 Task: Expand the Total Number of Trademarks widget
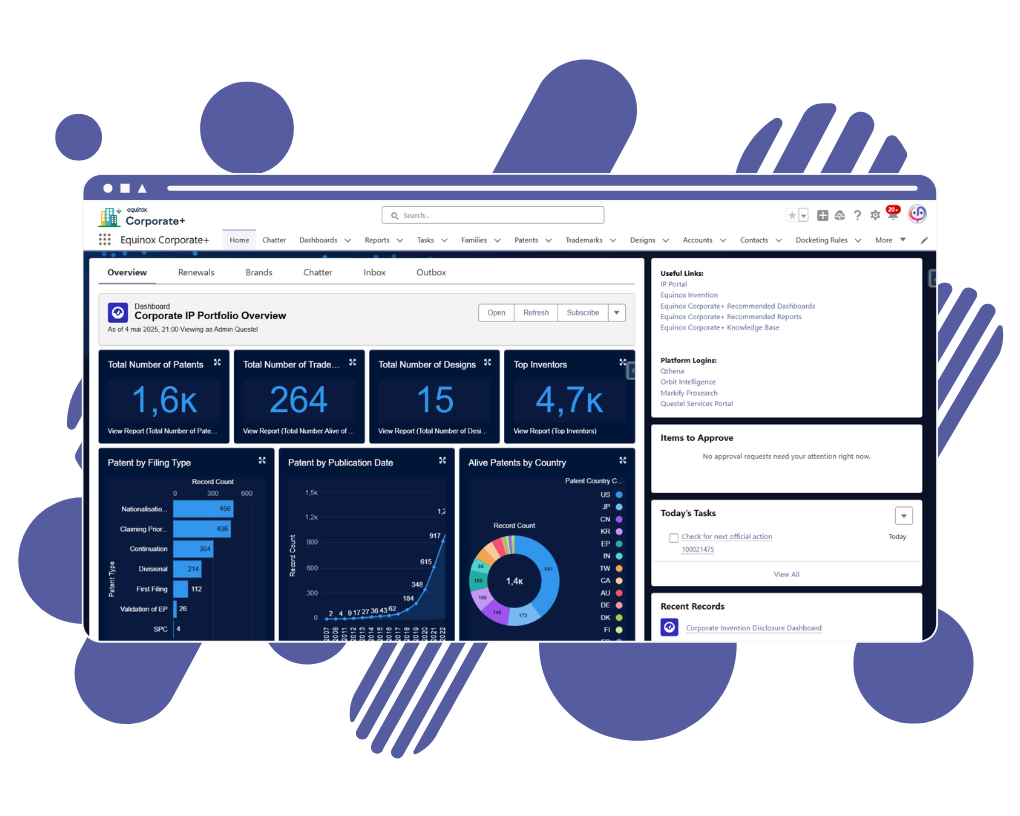point(353,362)
